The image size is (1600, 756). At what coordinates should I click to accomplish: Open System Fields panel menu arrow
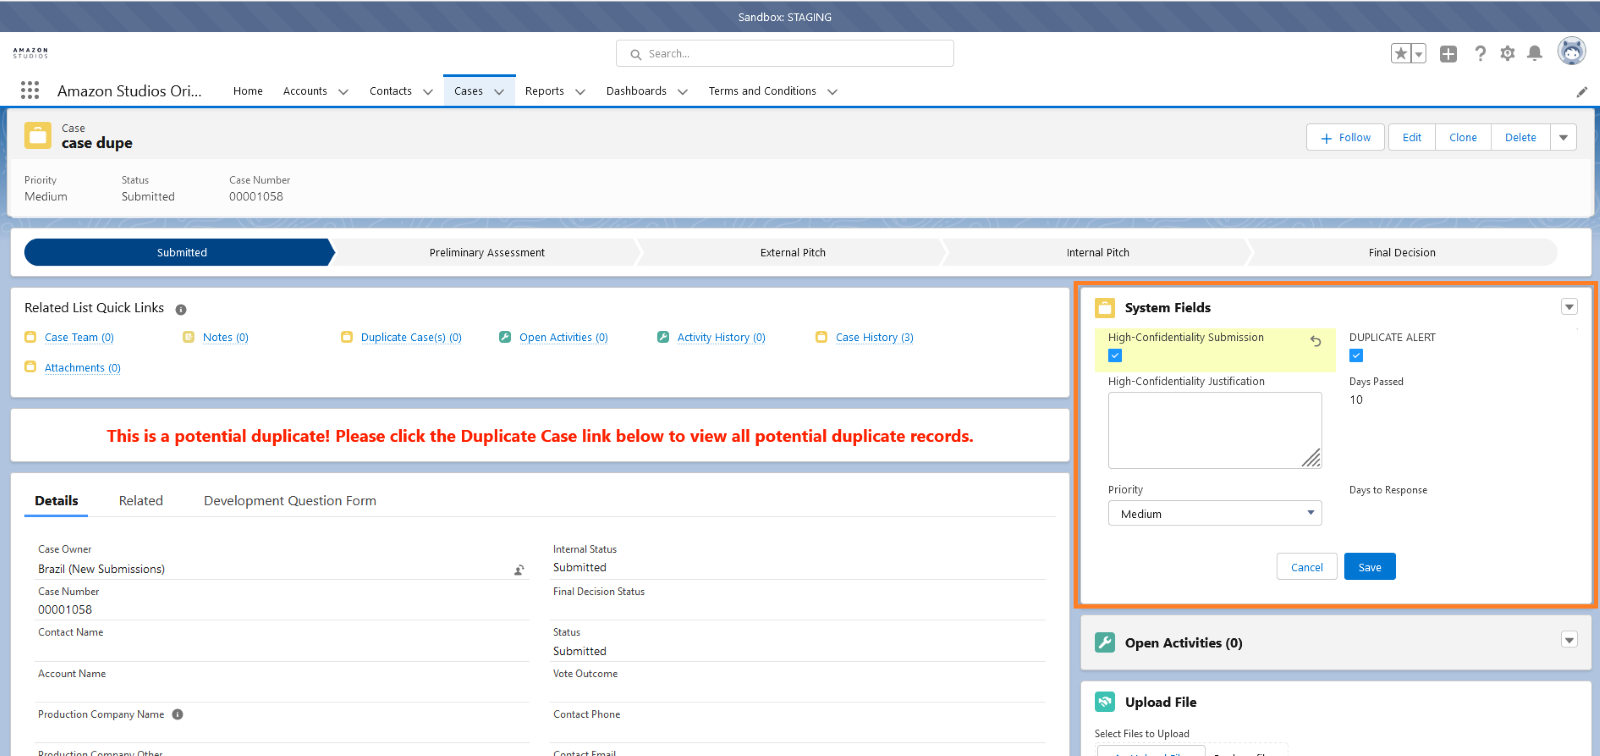coord(1569,307)
